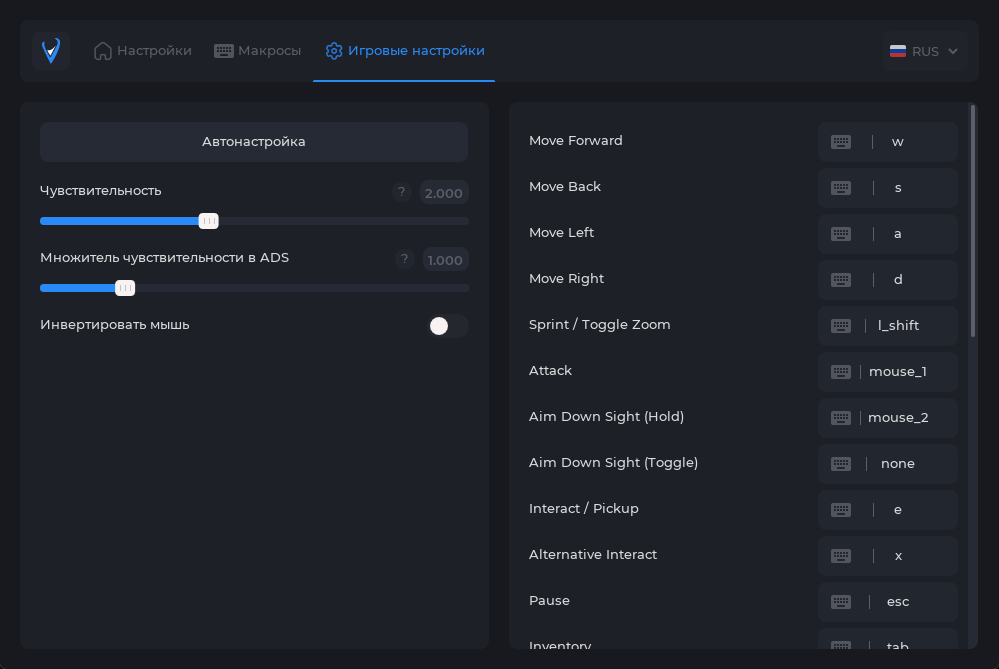This screenshot has width=999, height=669.
Task: Click the app logo icon
Action: click(51, 51)
